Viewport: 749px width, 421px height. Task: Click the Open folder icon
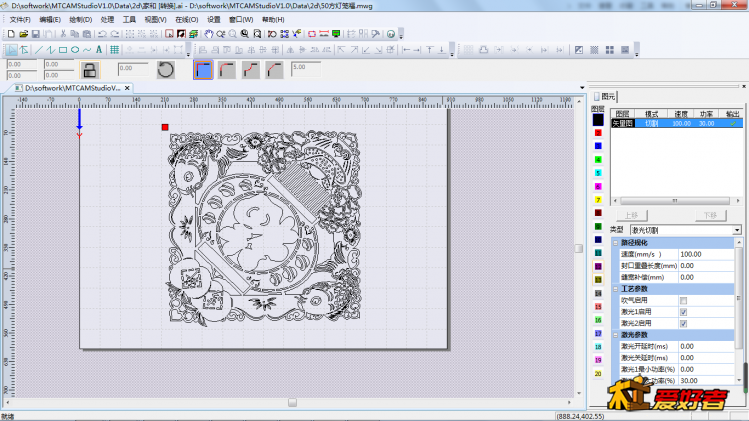pos(23,34)
